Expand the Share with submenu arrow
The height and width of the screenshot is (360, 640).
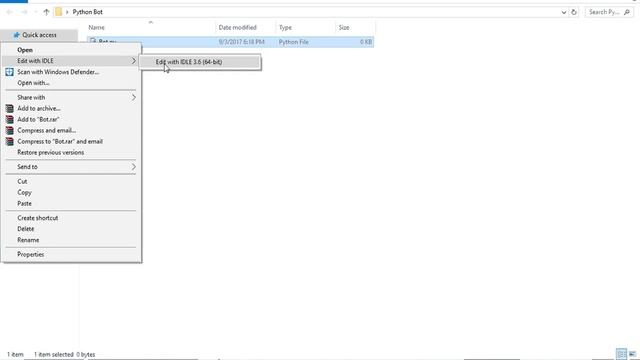tap(133, 97)
